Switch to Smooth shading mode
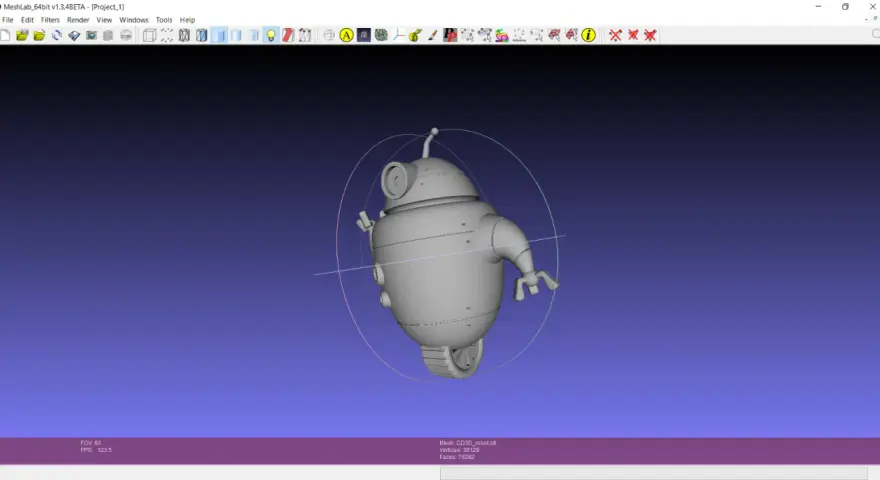The image size is (880, 480). click(x=254, y=35)
